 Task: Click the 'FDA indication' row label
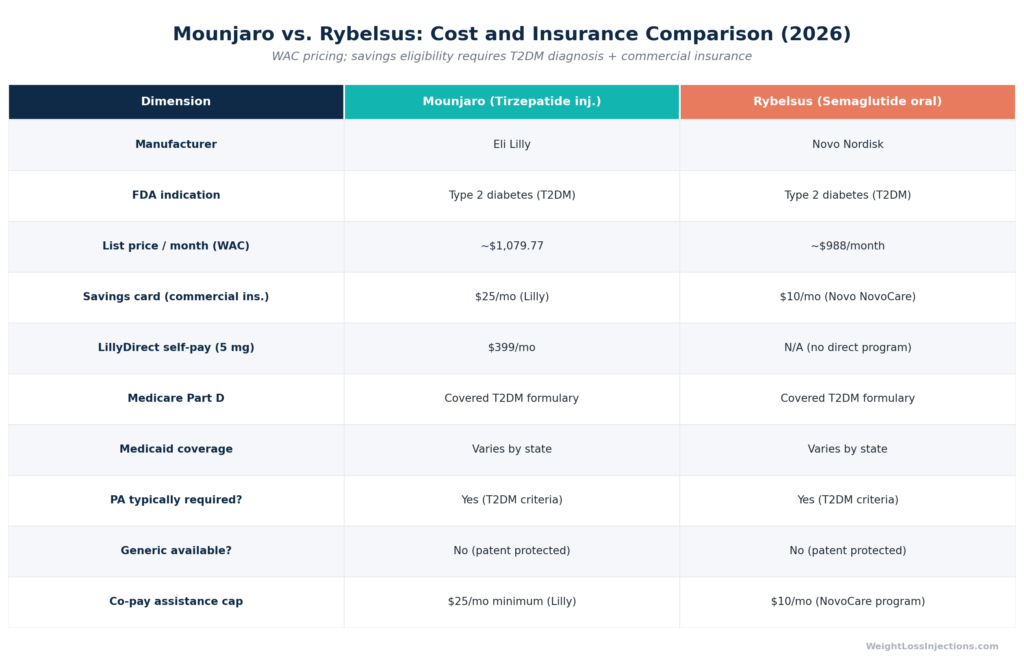pos(176,195)
